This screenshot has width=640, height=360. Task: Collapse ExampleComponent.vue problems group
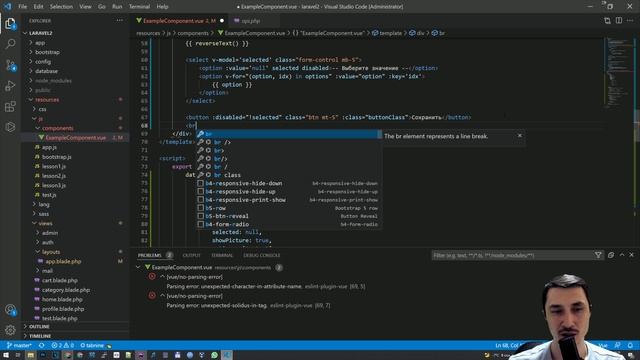[x=138, y=267]
